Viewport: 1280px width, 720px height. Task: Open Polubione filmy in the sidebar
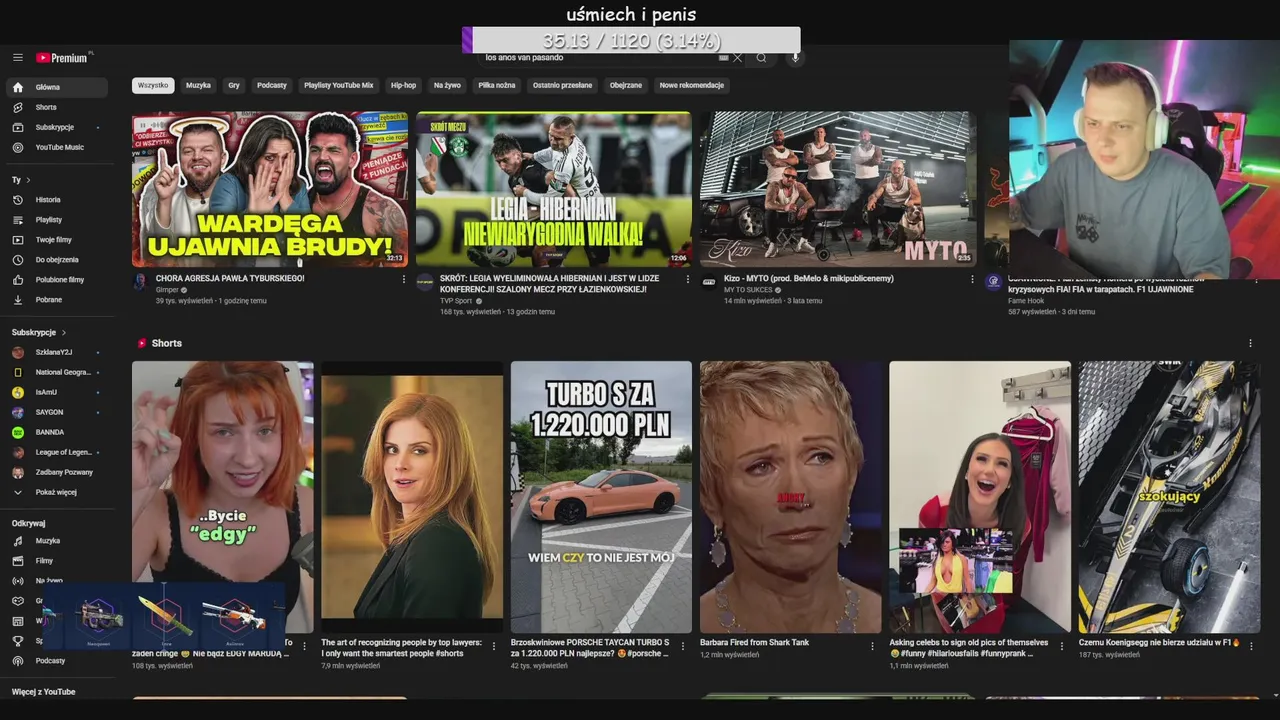coord(58,280)
